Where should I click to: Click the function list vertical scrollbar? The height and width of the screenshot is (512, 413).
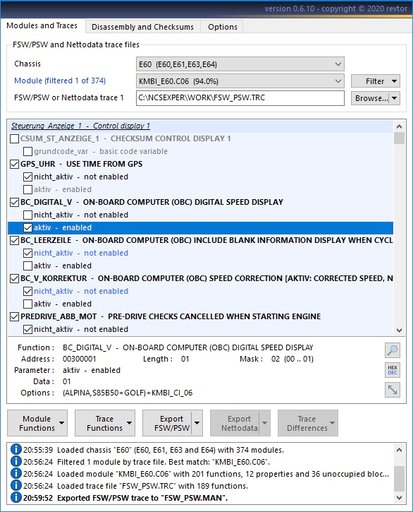[x=399, y=228]
